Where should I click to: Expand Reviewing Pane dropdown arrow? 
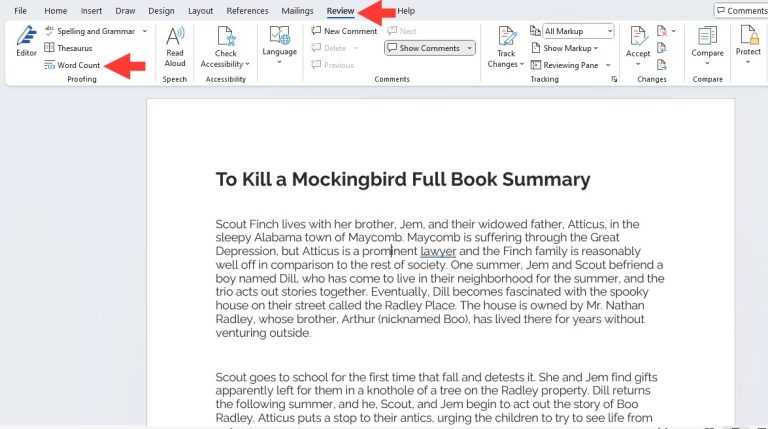[608, 65]
